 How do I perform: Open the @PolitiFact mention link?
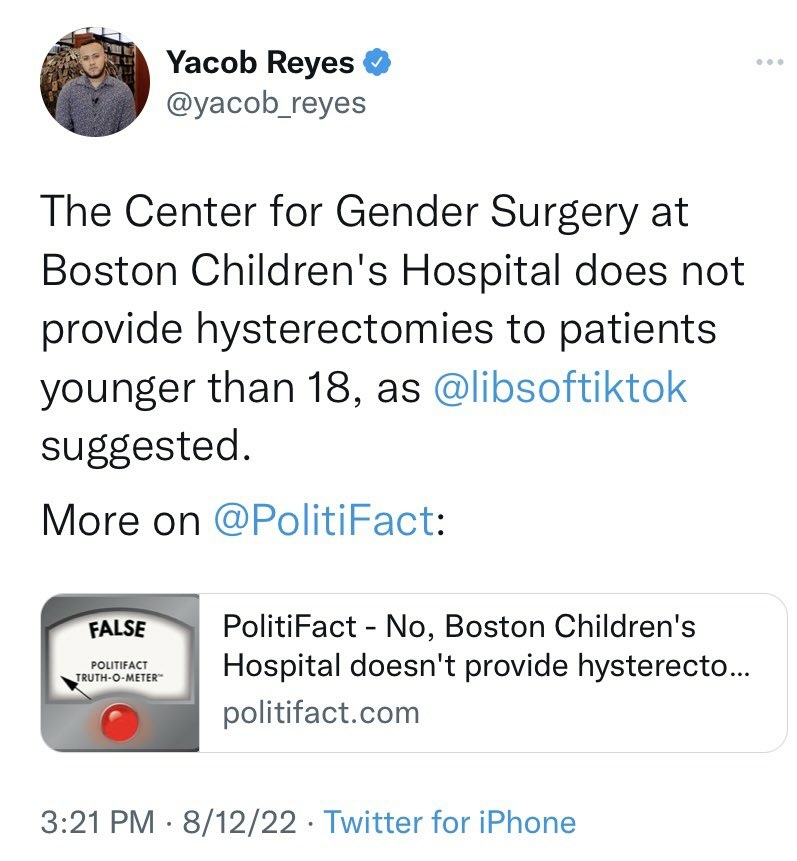[324, 520]
